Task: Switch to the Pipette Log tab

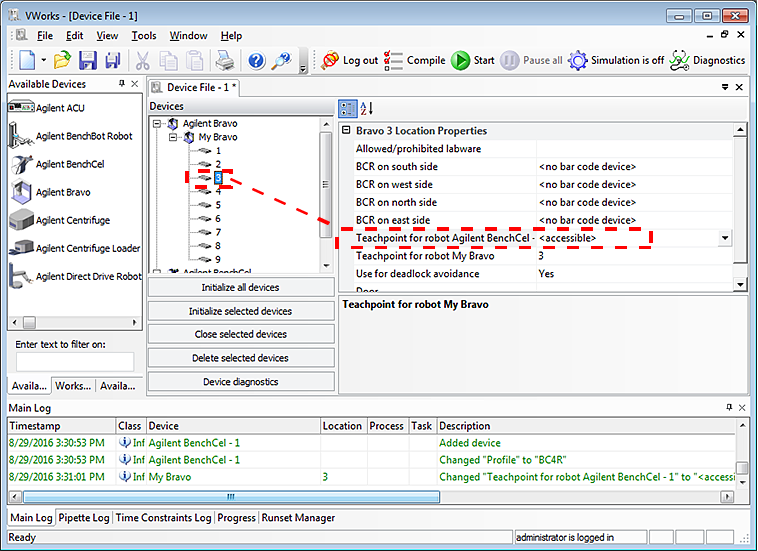Action: [85, 518]
